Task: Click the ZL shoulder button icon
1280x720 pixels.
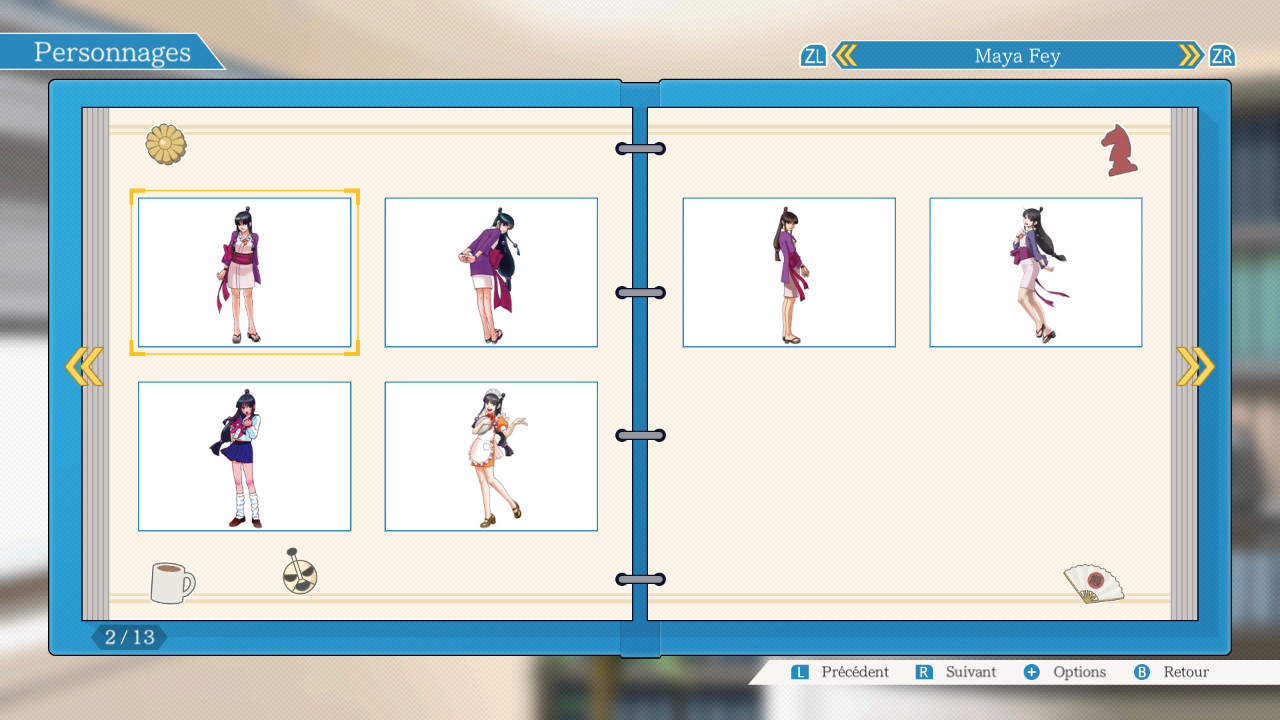Action: tap(813, 56)
